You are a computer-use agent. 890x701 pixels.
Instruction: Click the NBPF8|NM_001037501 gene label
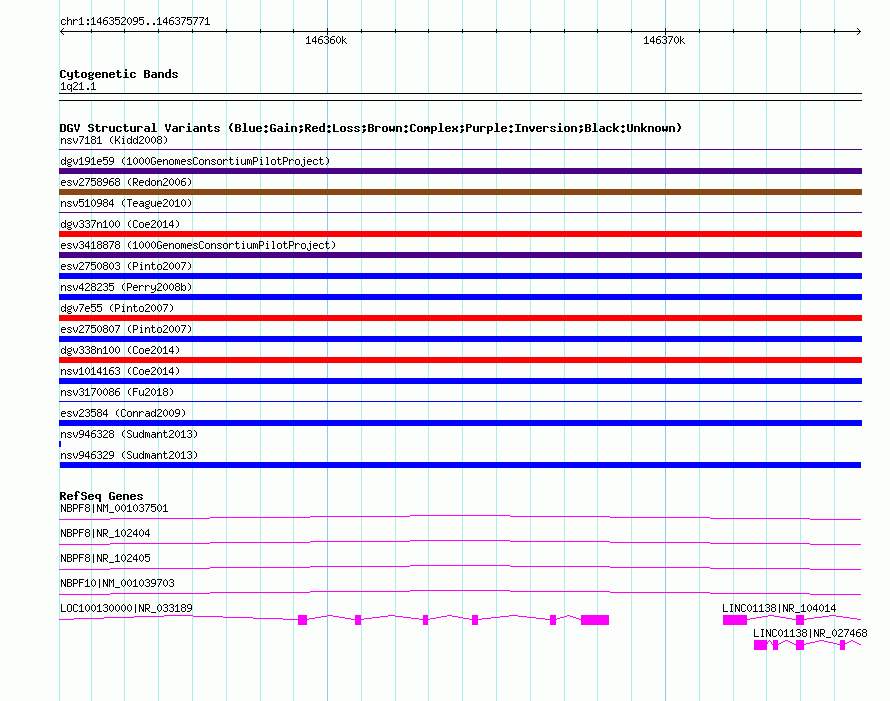(114, 508)
